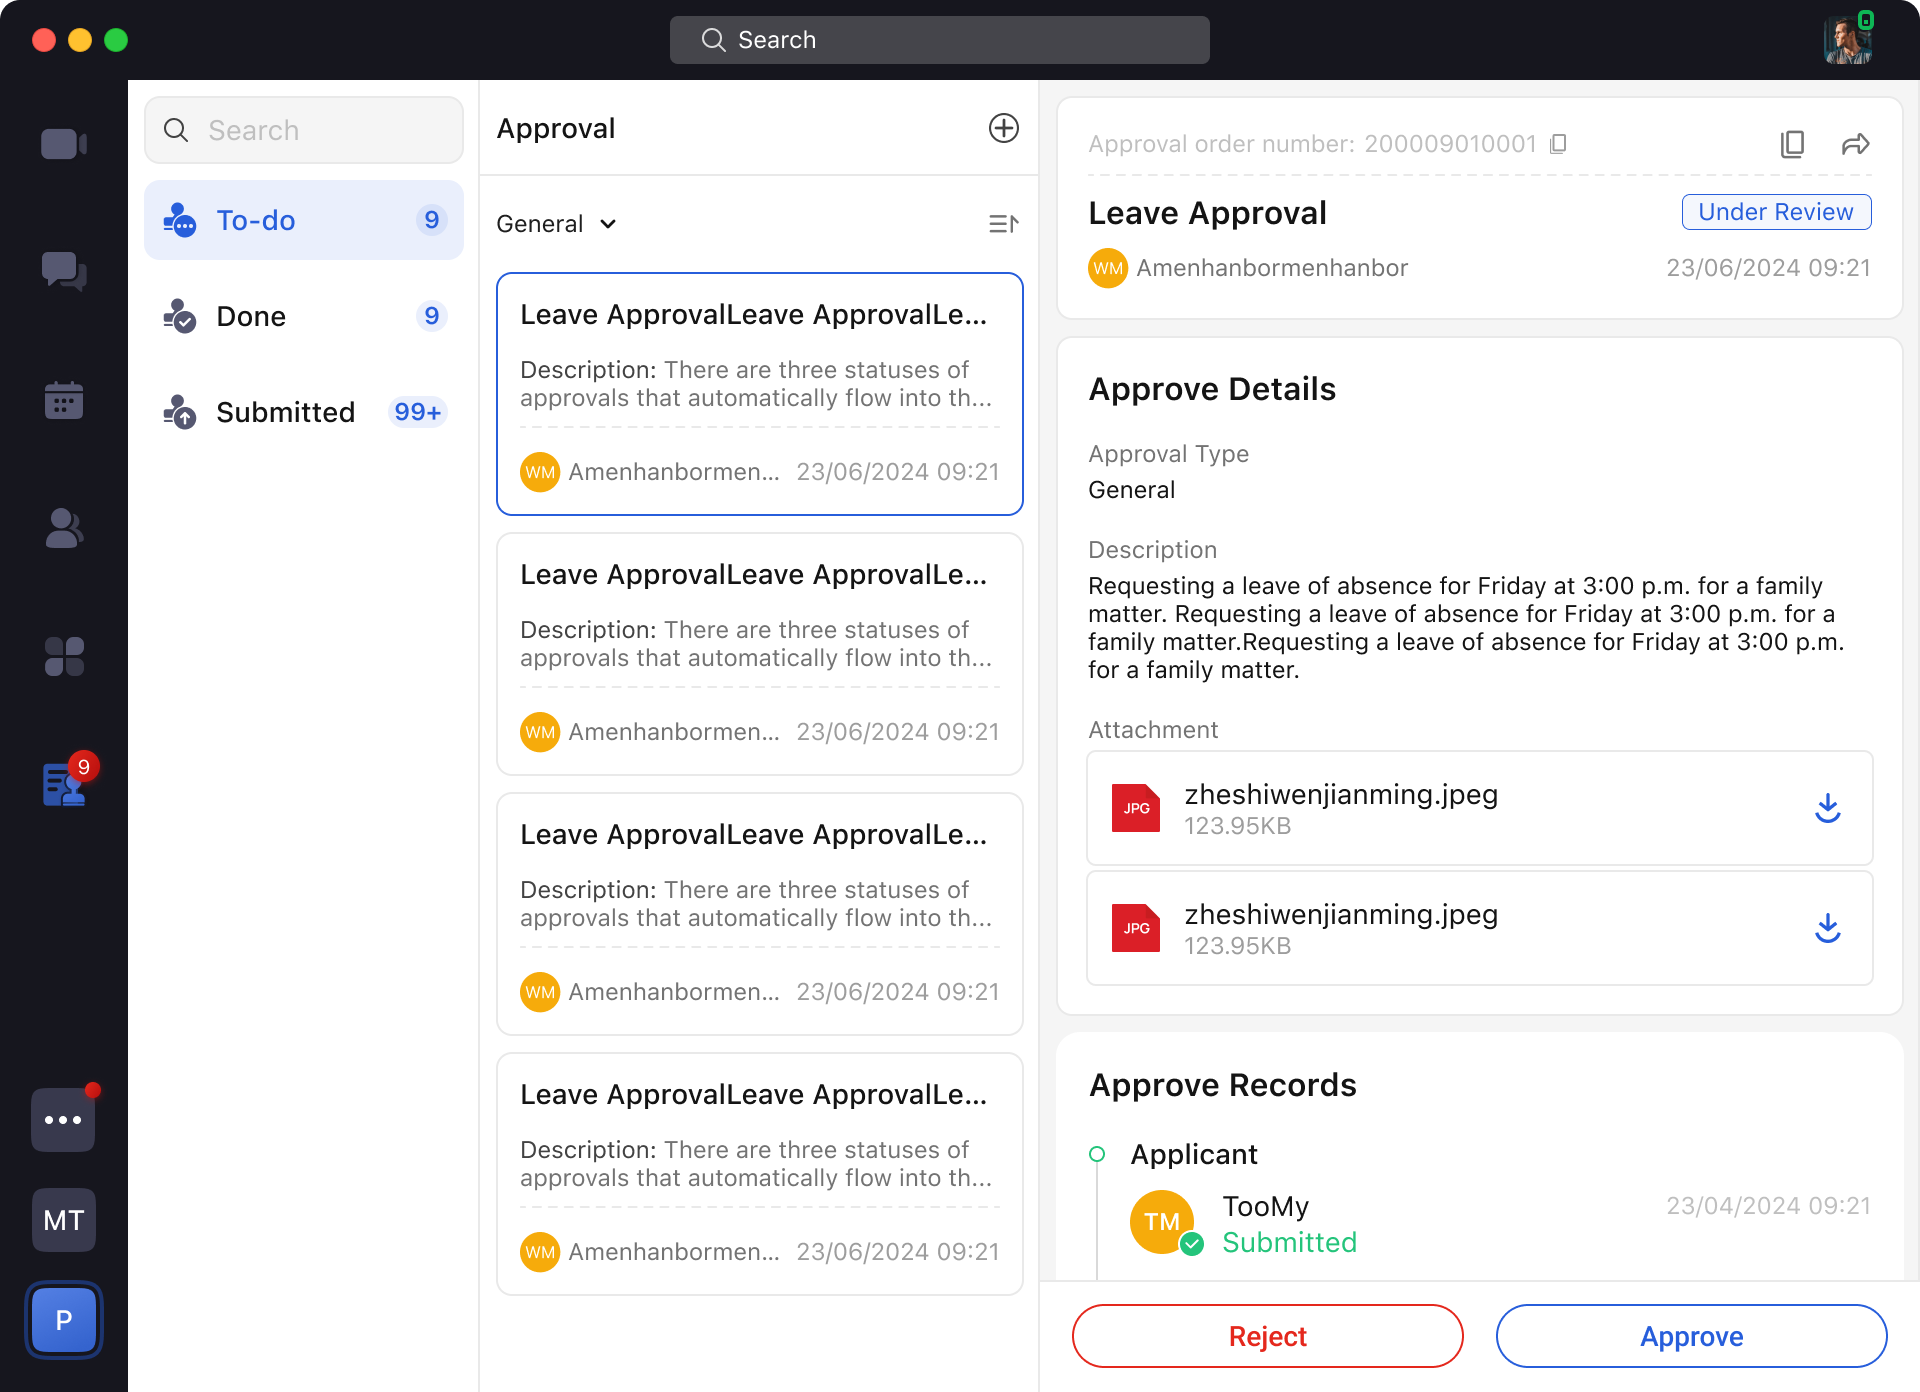Open the chat messages sidebar icon
Image resolution: width=1920 pixels, height=1392 pixels.
tap(63, 271)
